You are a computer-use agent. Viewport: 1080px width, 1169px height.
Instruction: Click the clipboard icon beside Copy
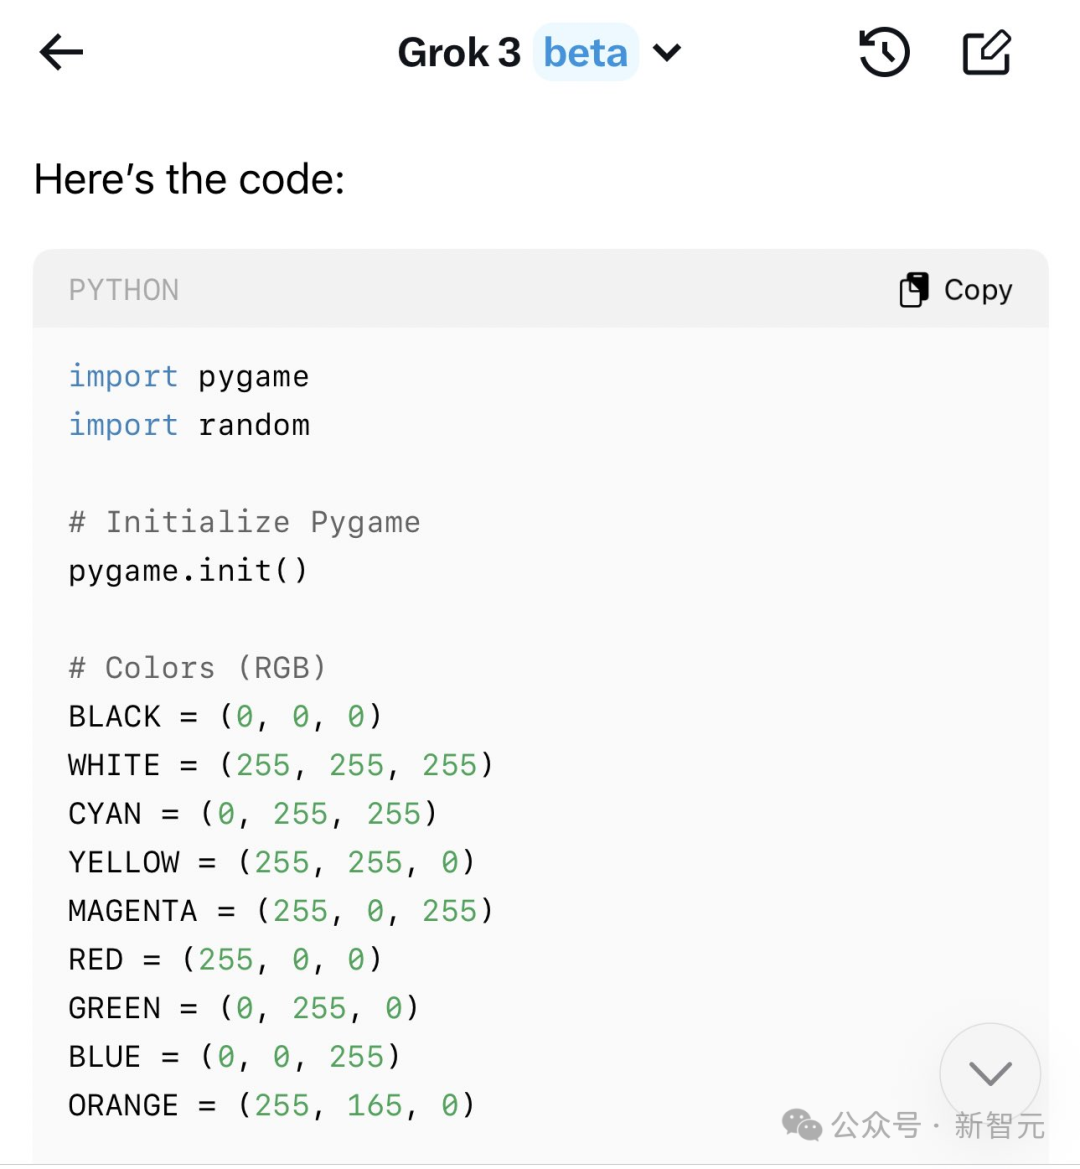click(x=913, y=290)
